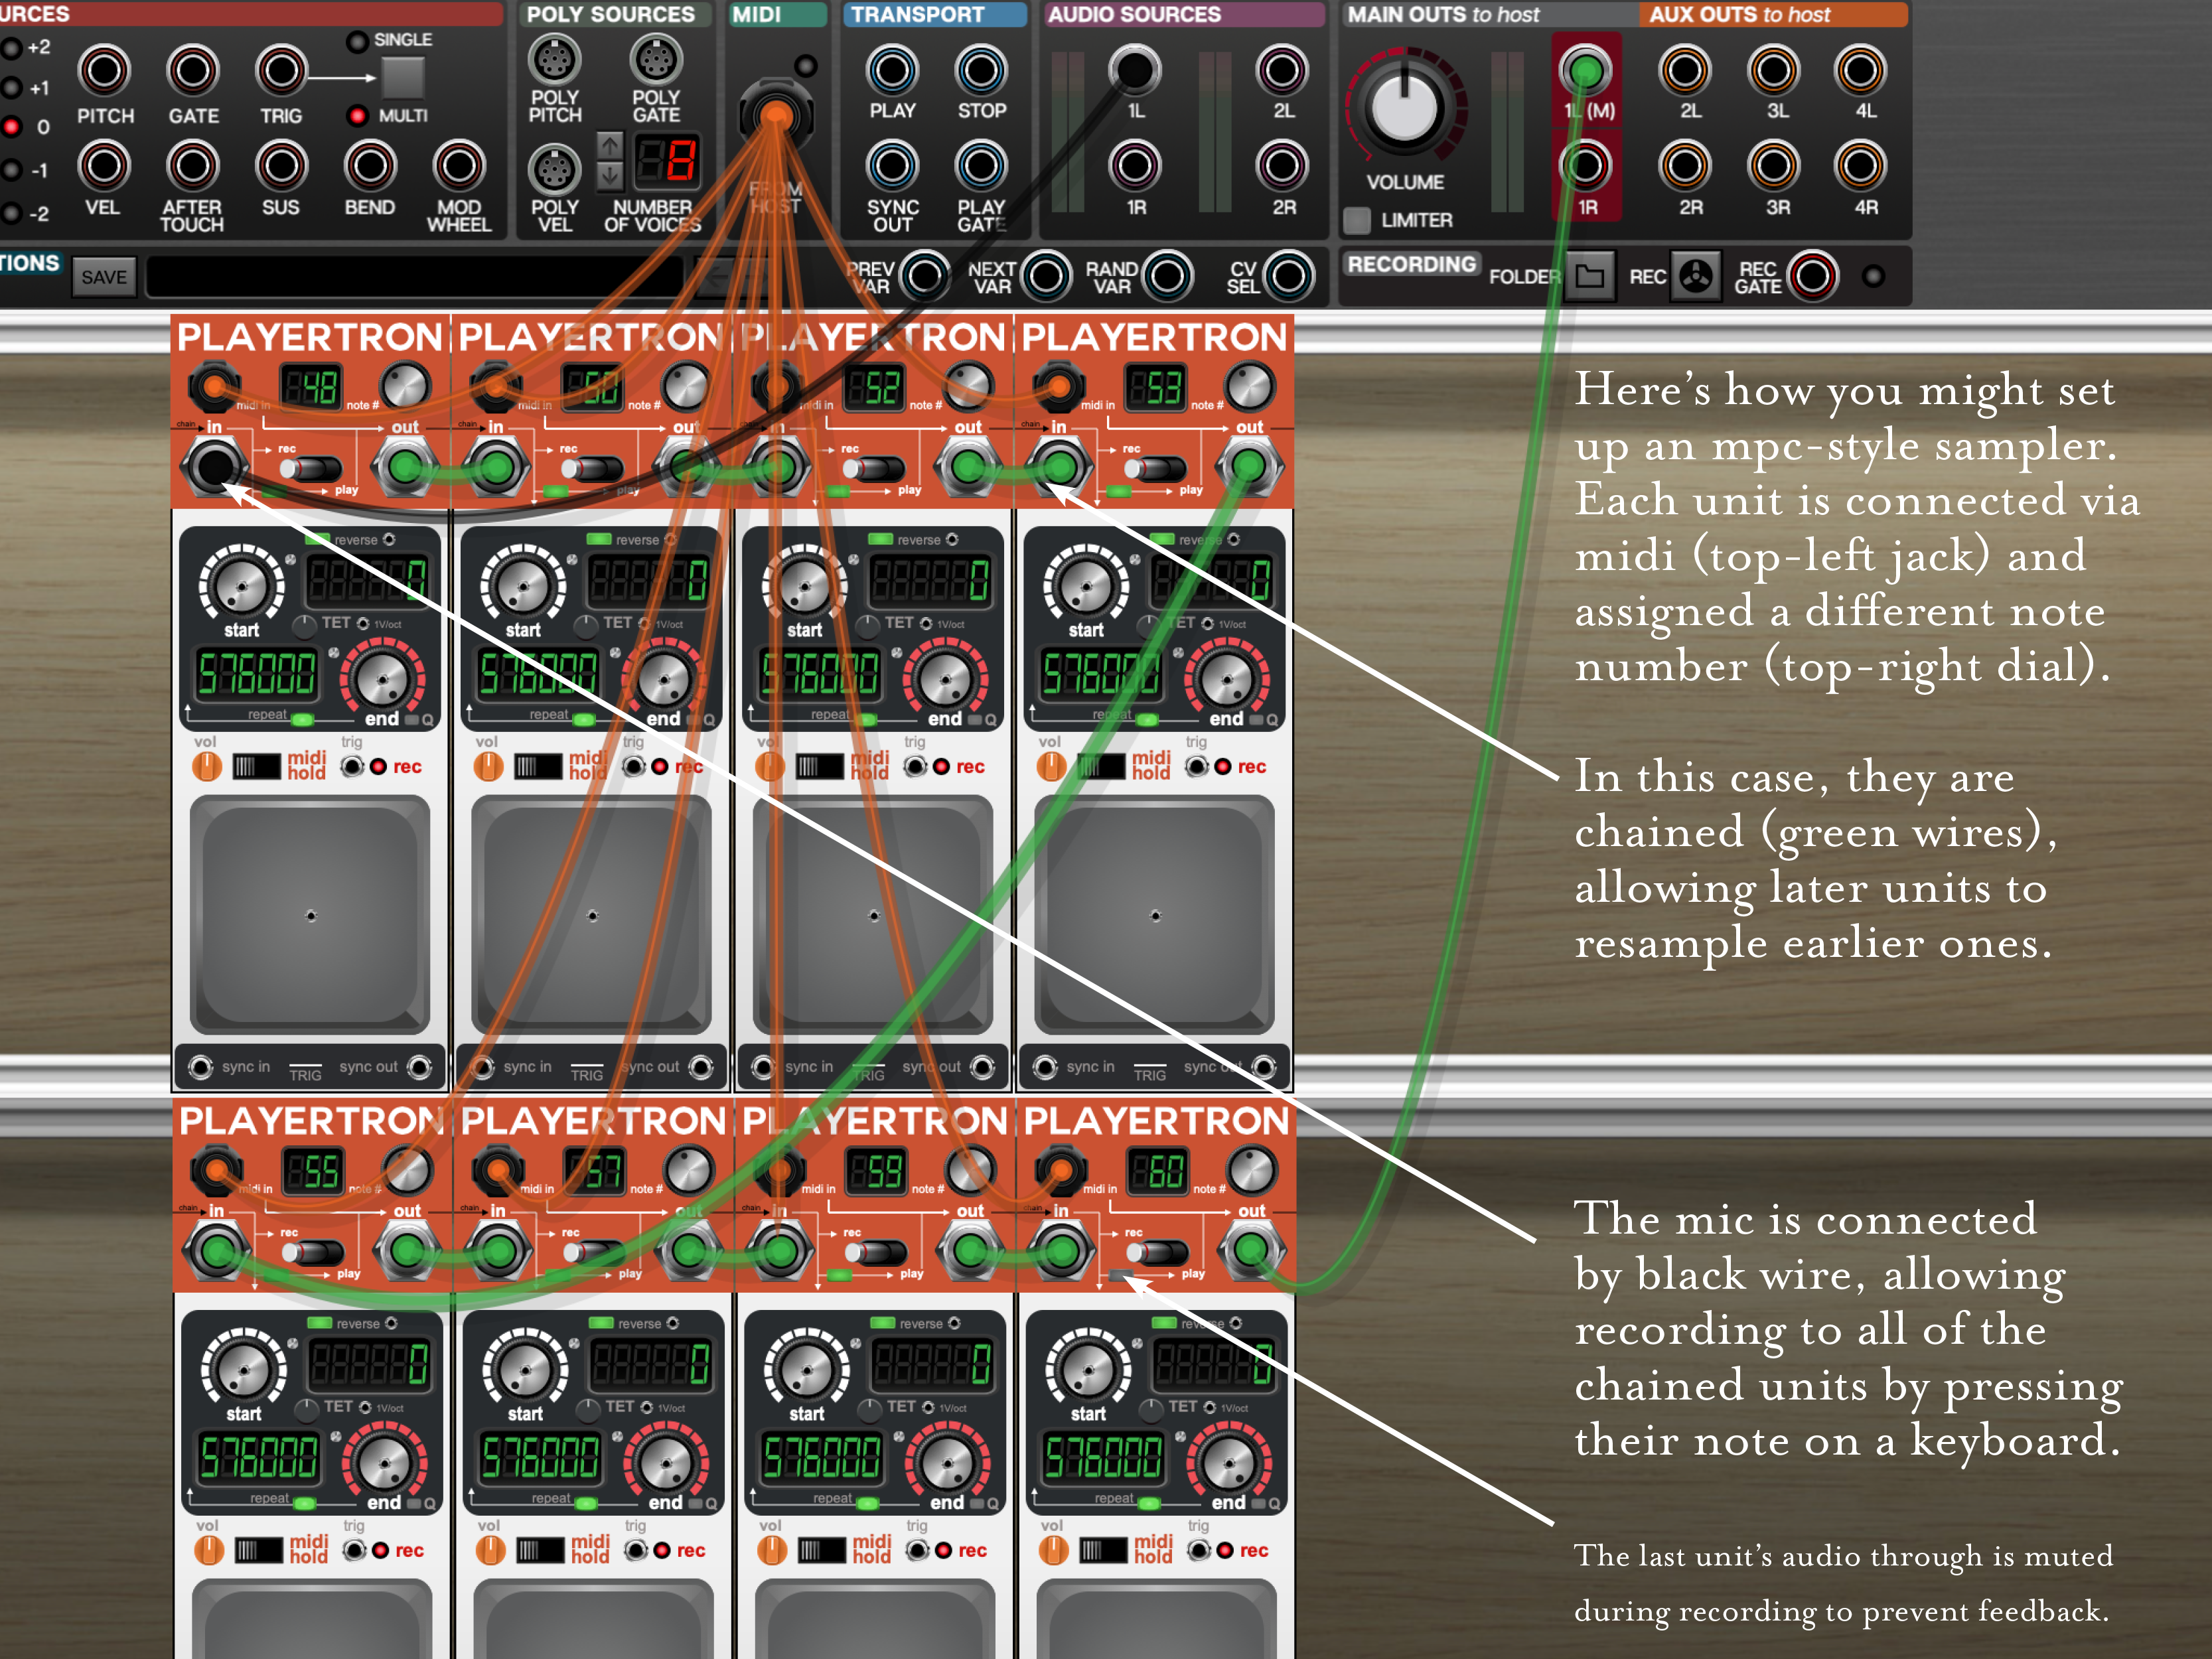Image resolution: width=2212 pixels, height=1659 pixels.
Task: Click the NEXT VAR jack
Action: 1046,276
